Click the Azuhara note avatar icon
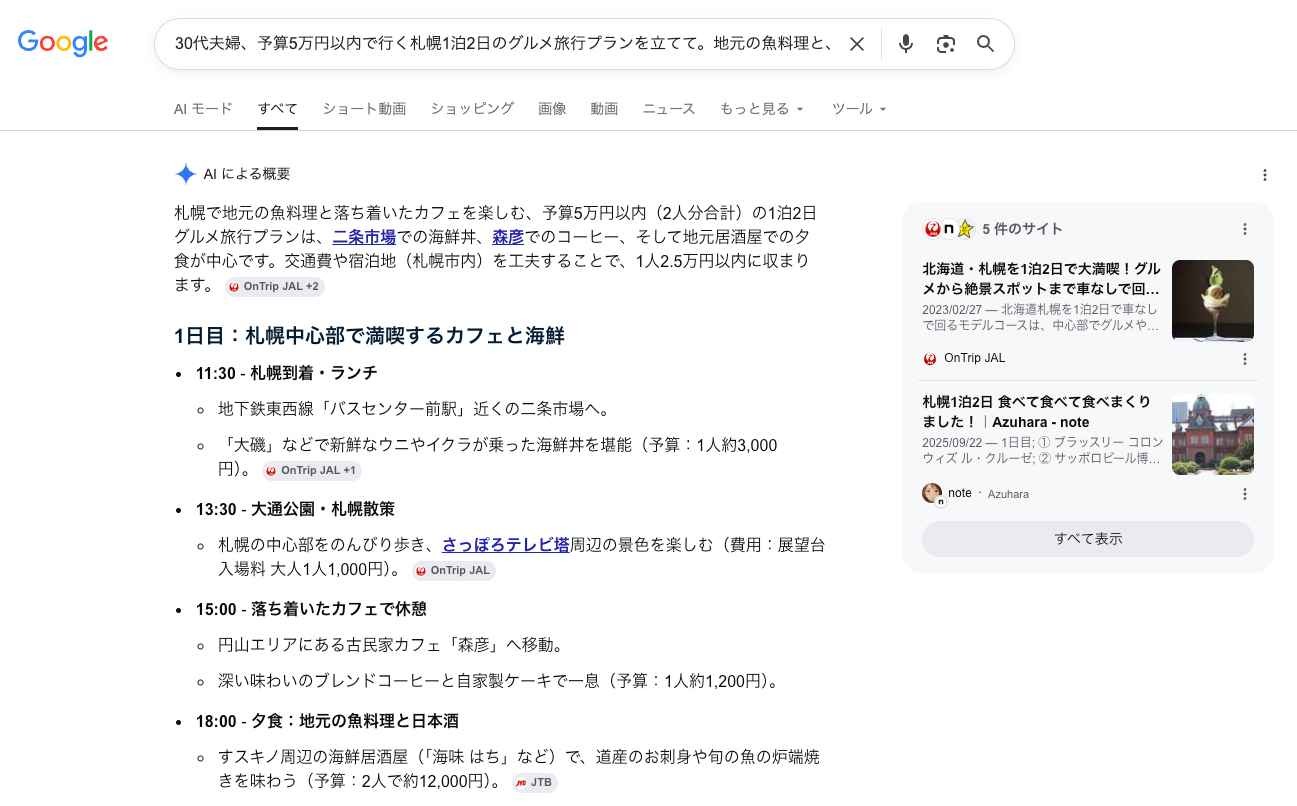 coord(932,494)
